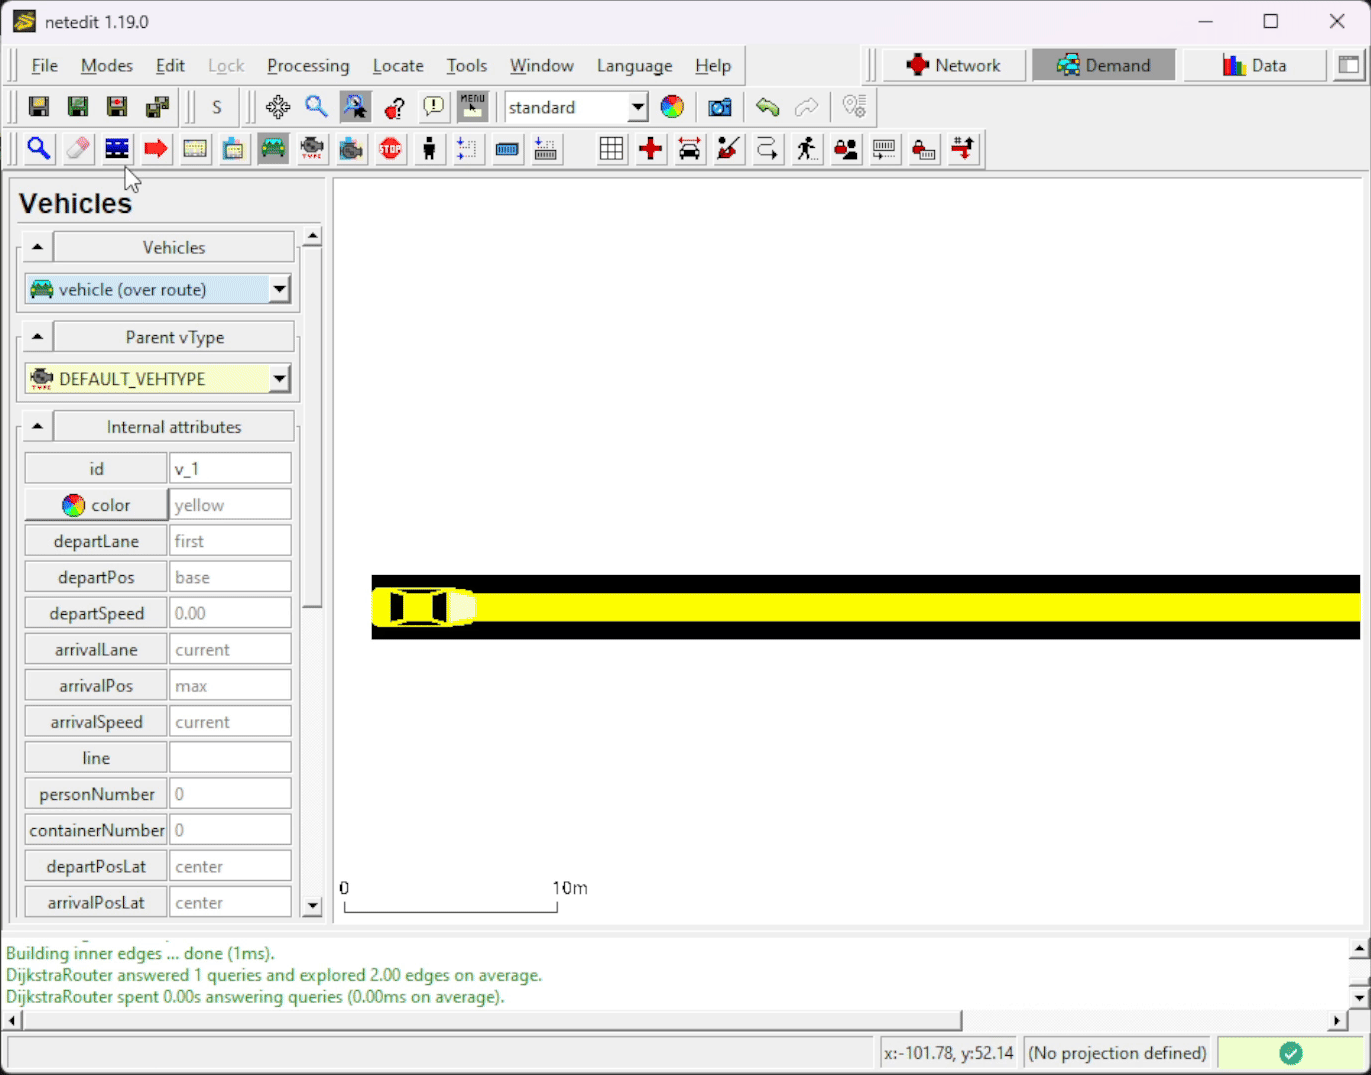1371x1075 pixels.
Task: Open the vehicle (over route) dropdown
Action: [279, 289]
